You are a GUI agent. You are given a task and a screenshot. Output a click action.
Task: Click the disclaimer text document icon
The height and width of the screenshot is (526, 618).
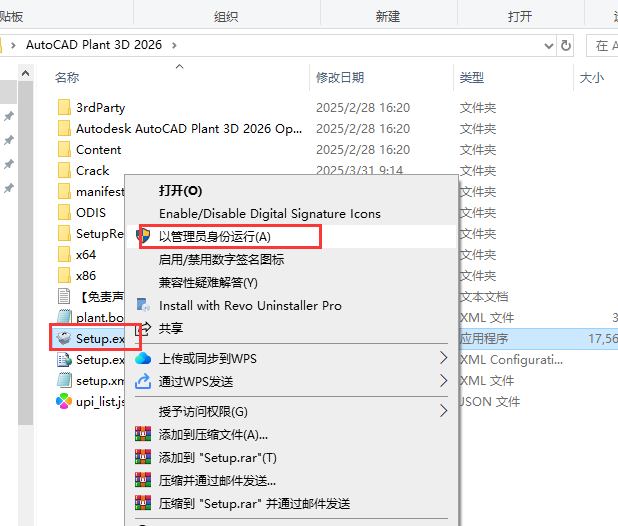(64, 296)
